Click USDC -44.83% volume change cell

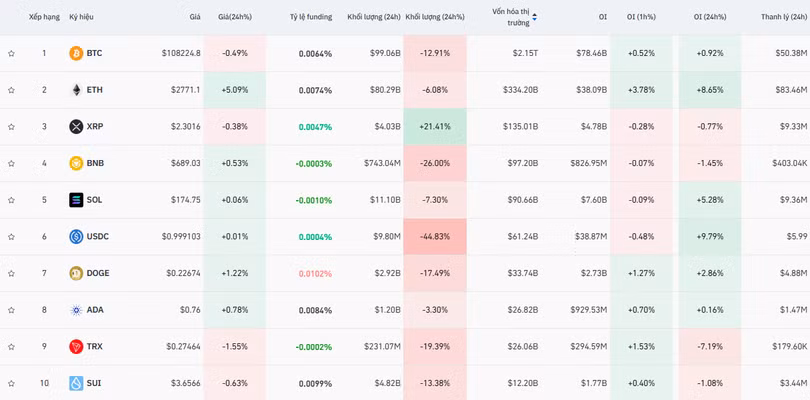(435, 237)
